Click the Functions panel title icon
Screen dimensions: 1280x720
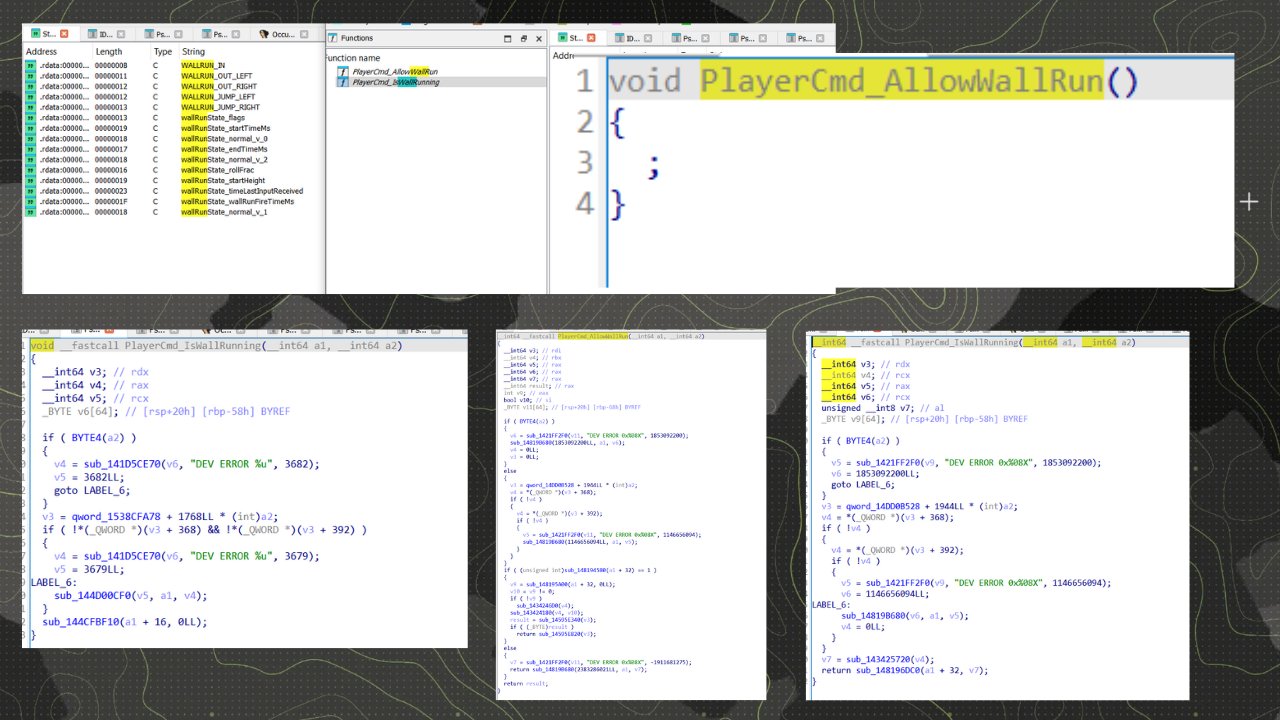[x=334, y=38]
